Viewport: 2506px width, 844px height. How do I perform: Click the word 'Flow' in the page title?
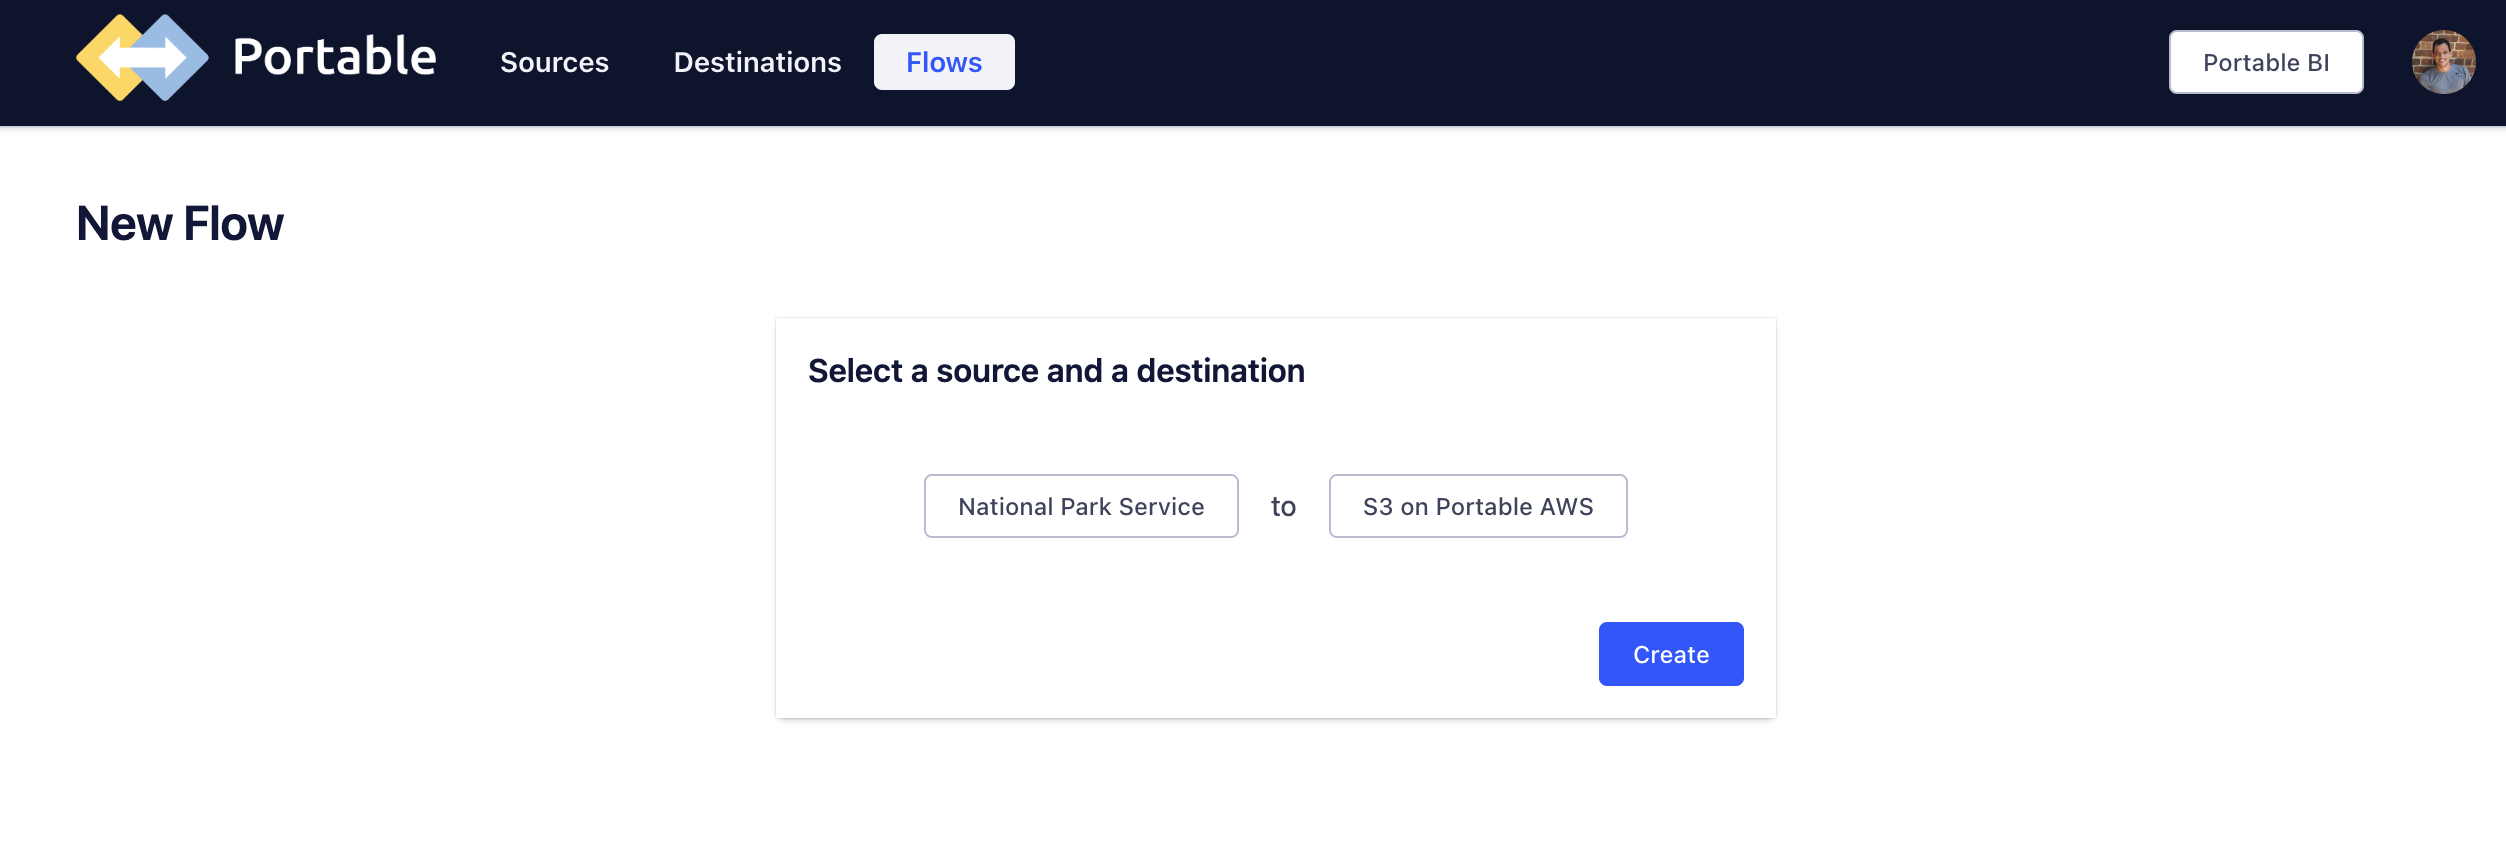coord(233,224)
